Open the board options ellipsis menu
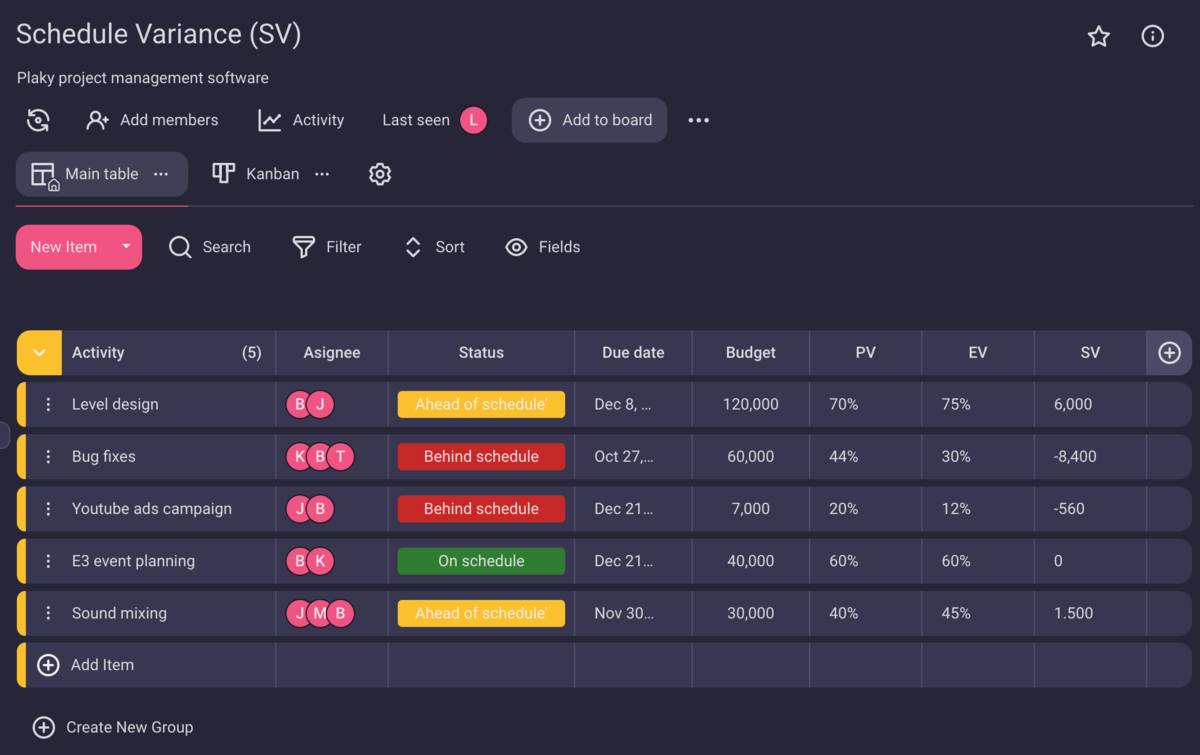This screenshot has height=755, width=1200. [698, 120]
